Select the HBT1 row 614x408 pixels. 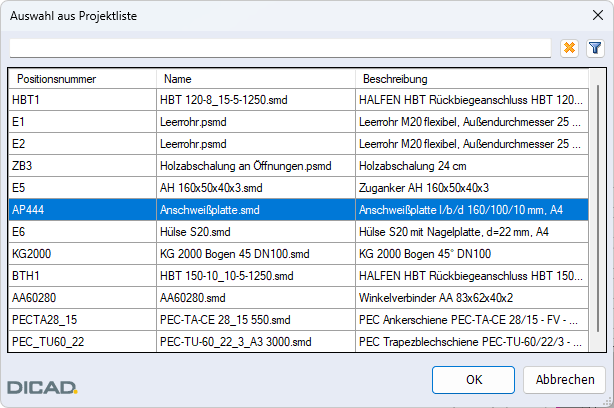coord(298,100)
